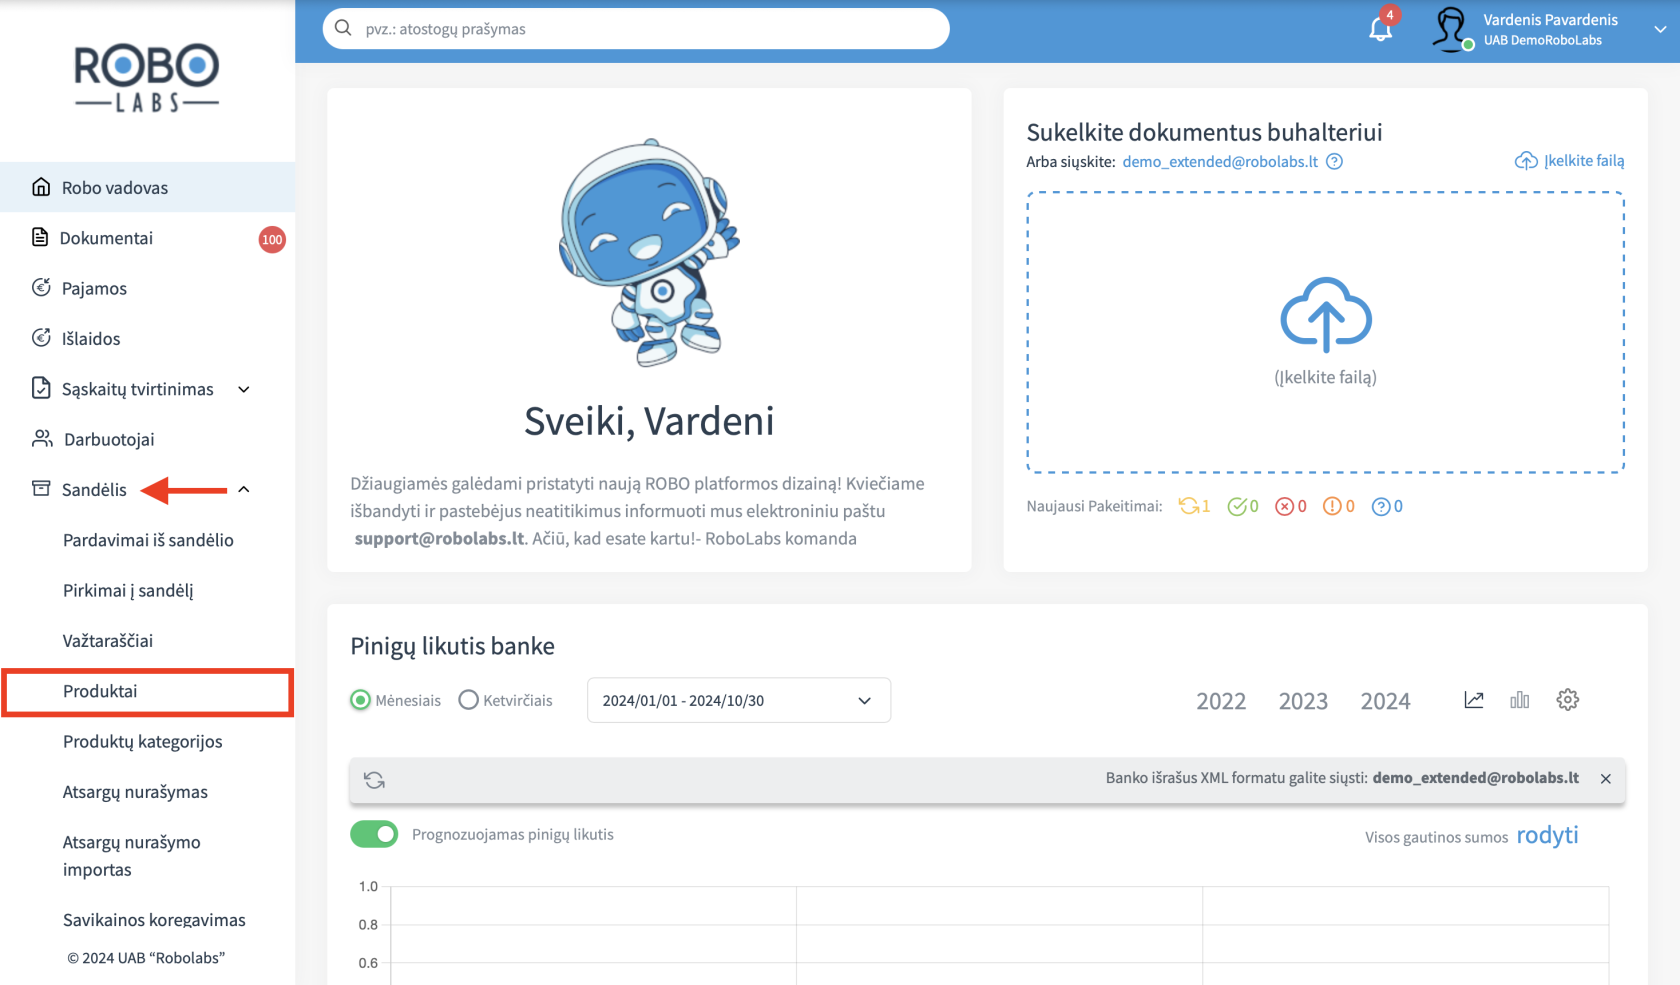Collapse the Sandėlis submenu chevron

pyautogui.click(x=244, y=489)
